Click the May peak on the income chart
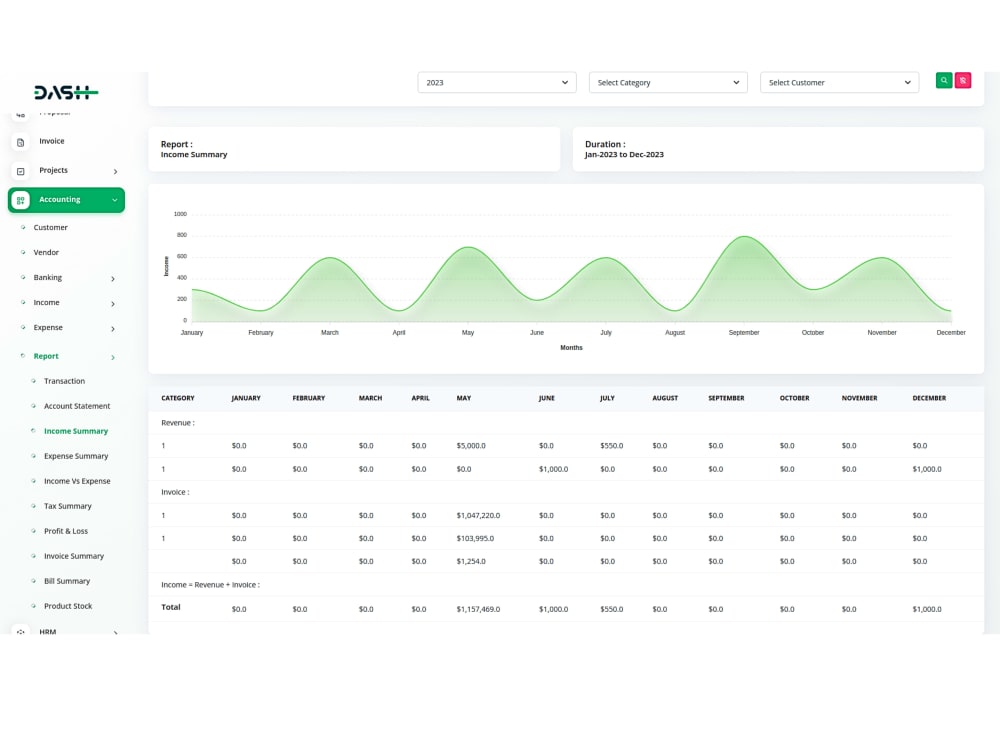This screenshot has height=750, width=1000. (467, 245)
